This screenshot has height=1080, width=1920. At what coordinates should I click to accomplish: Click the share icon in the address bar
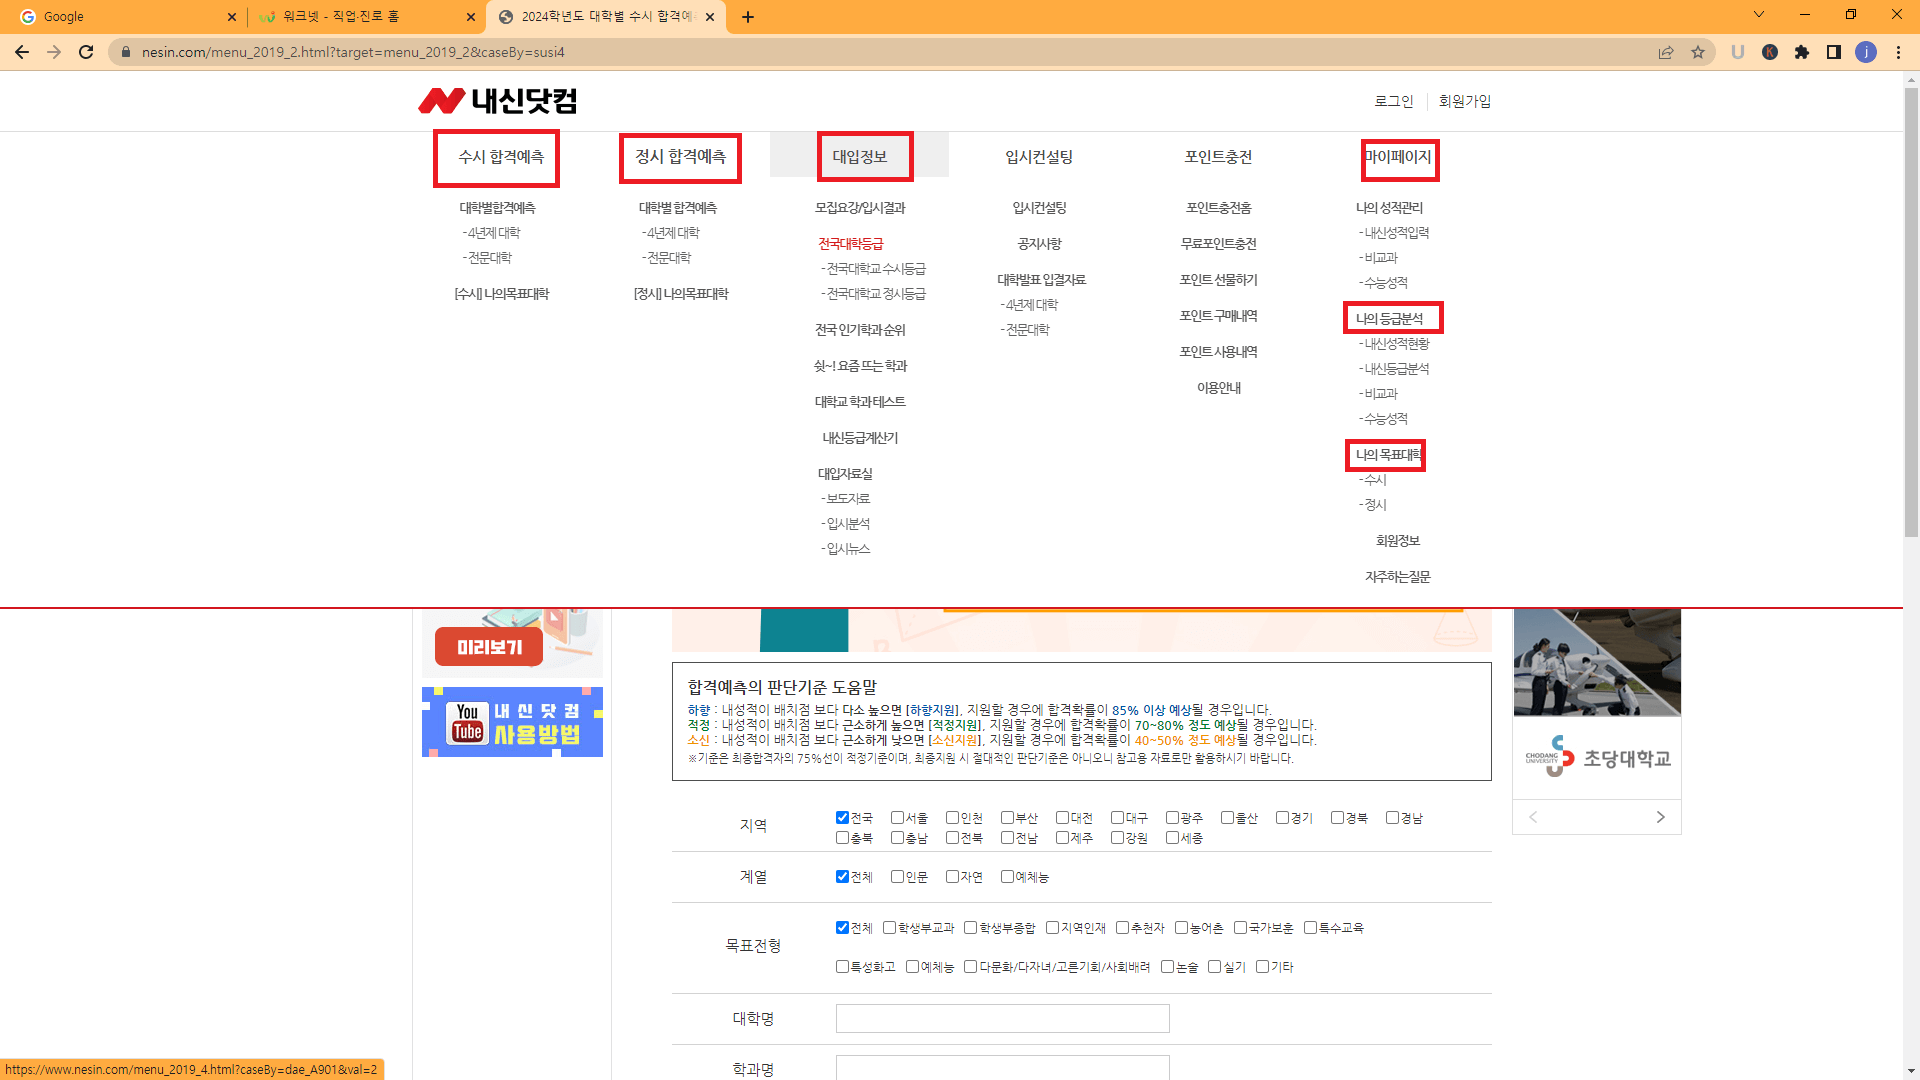pos(1666,52)
